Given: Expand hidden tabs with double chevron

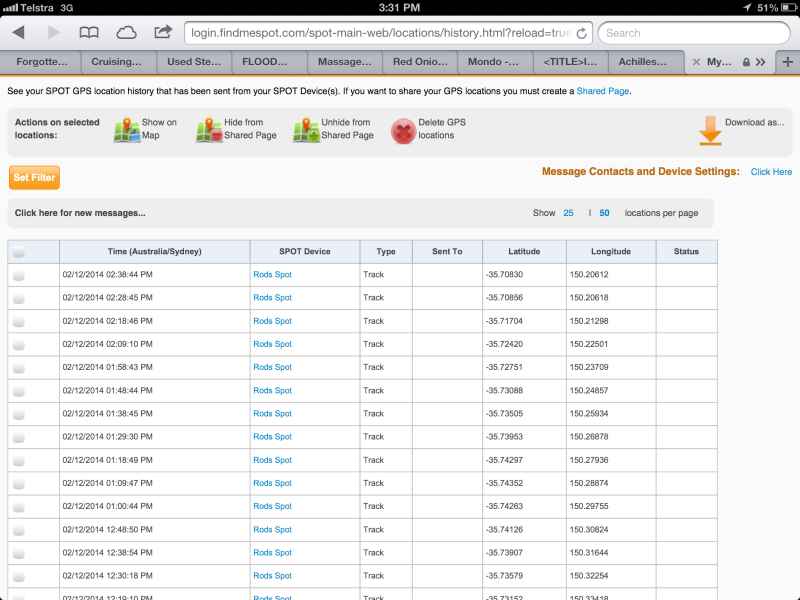Looking at the screenshot, I should 761,62.
